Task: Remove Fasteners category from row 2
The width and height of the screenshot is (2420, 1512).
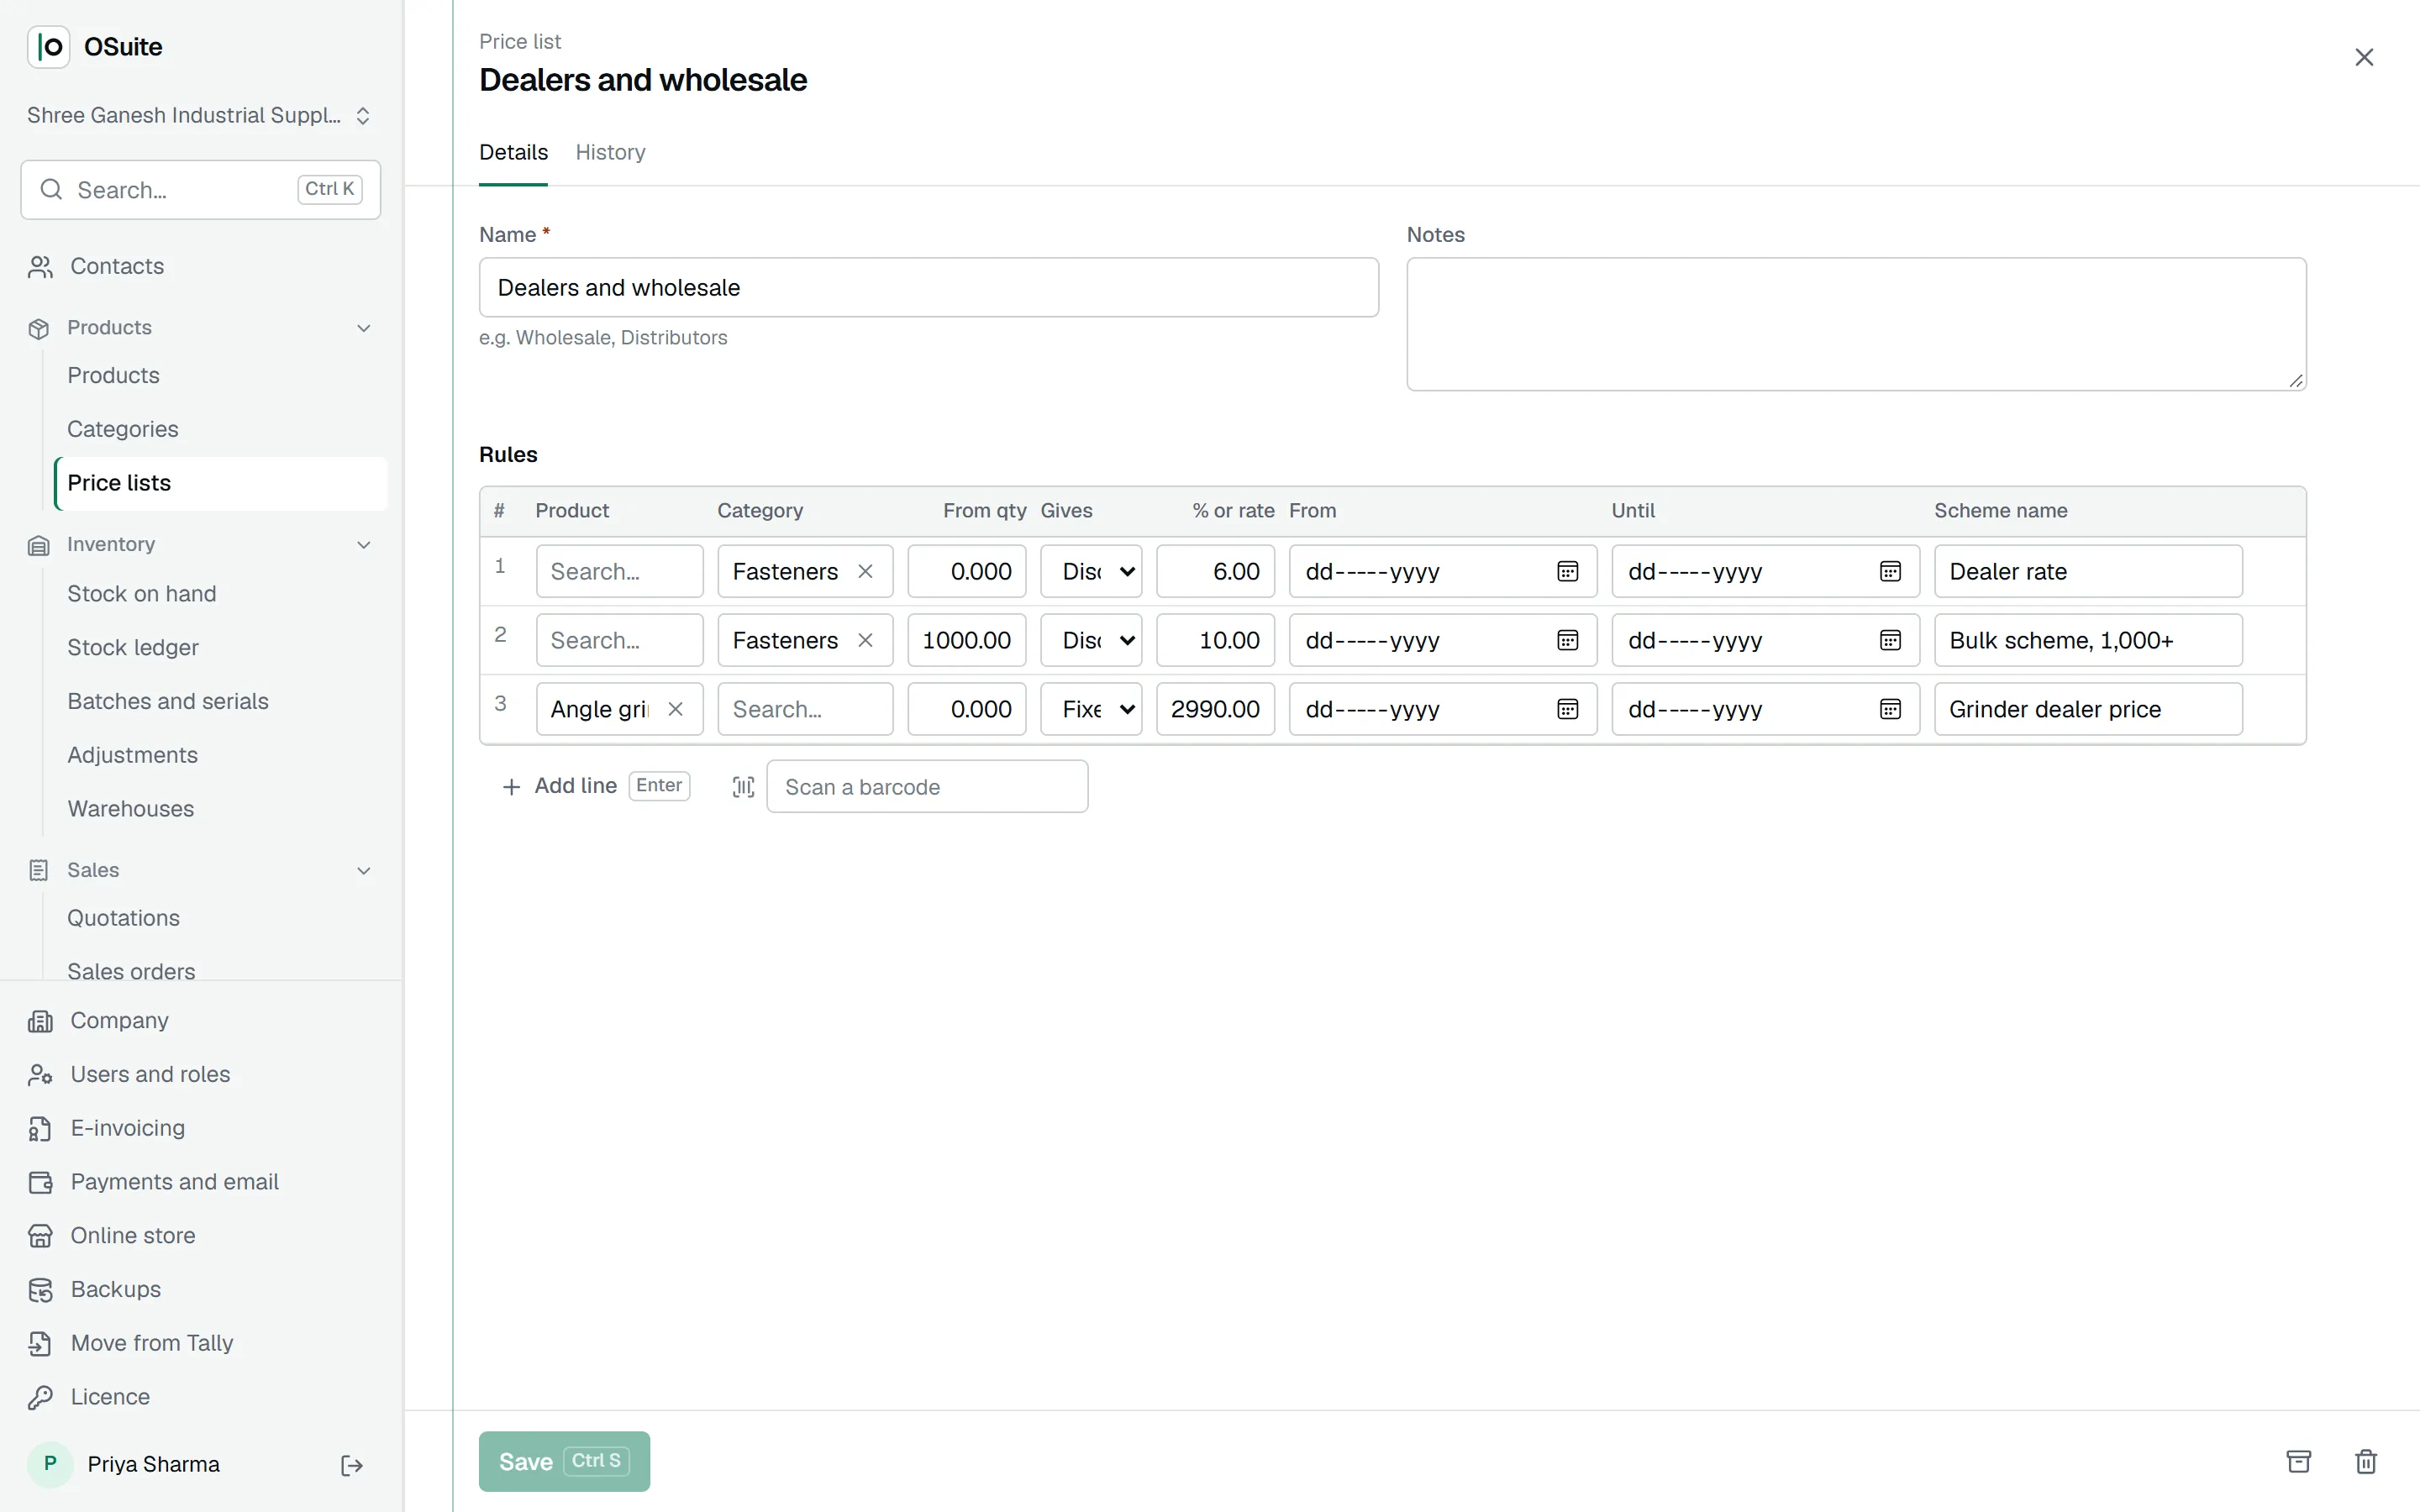Action: click(x=865, y=640)
